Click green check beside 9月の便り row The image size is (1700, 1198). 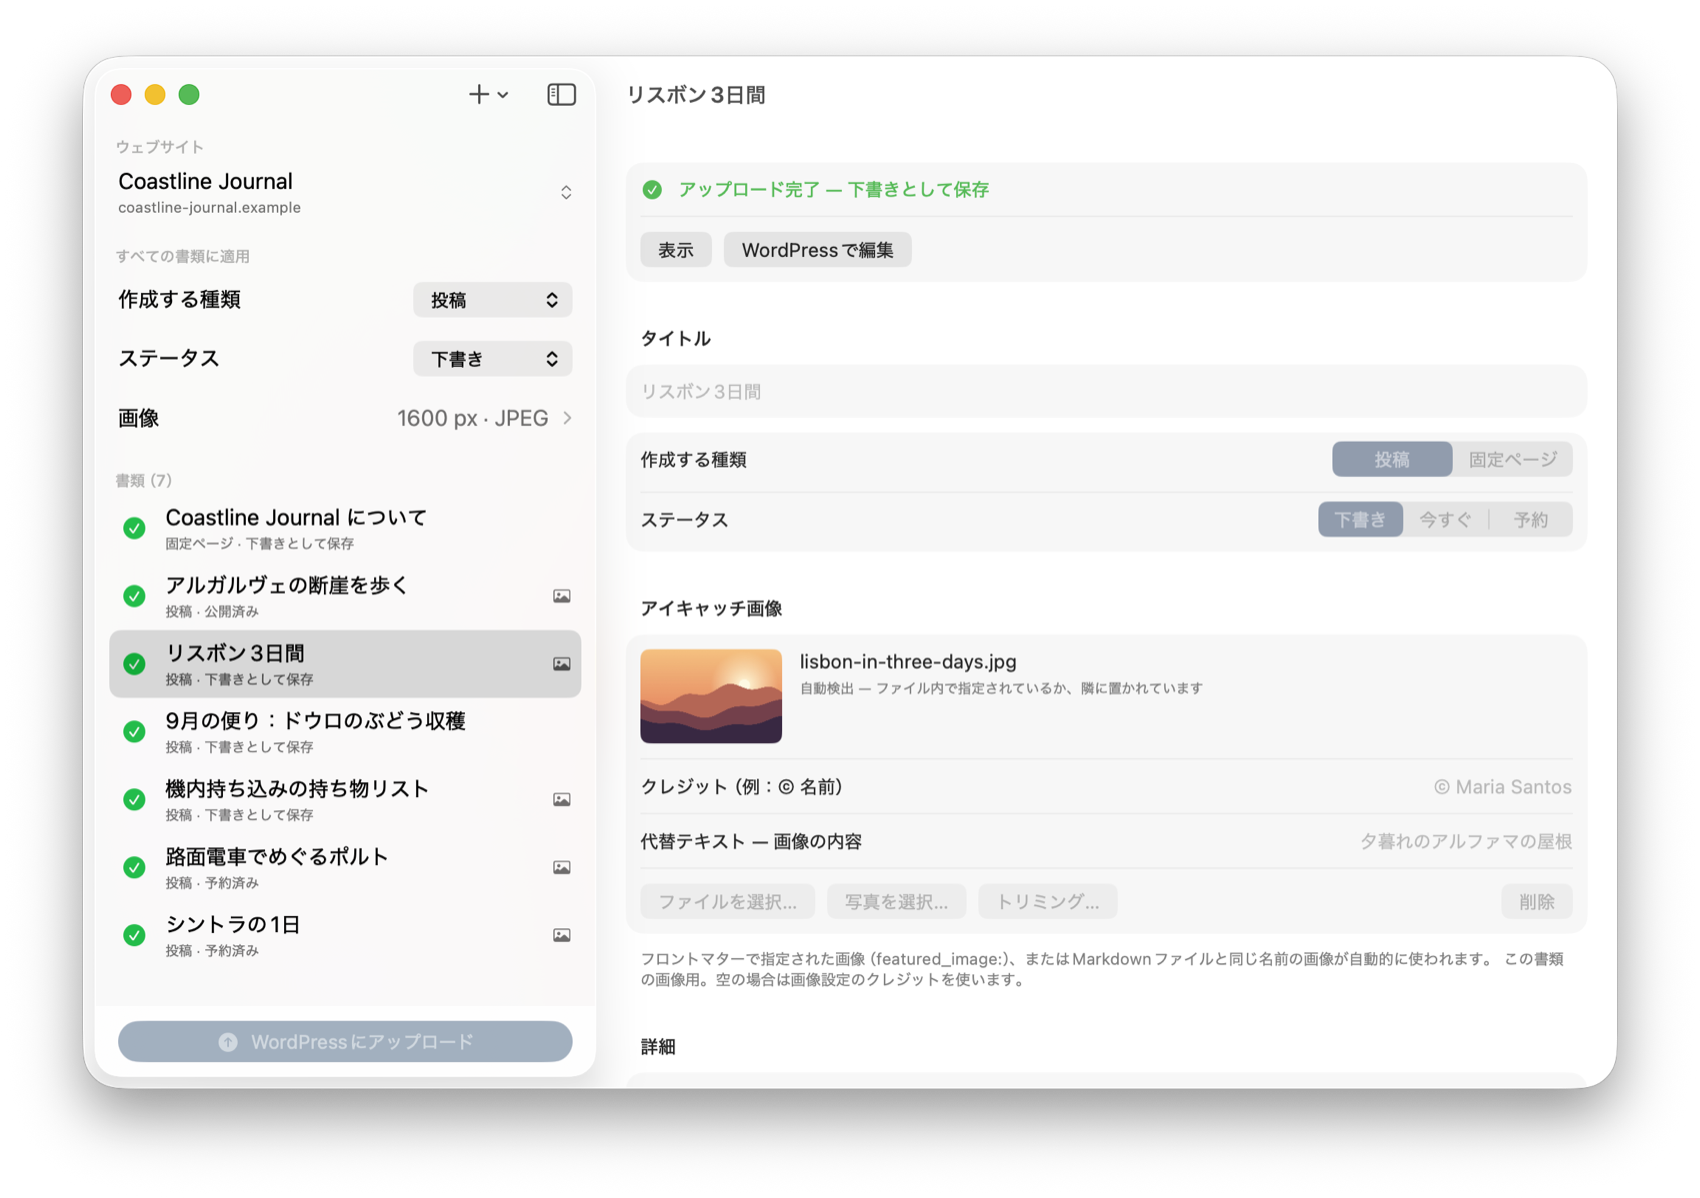[134, 732]
